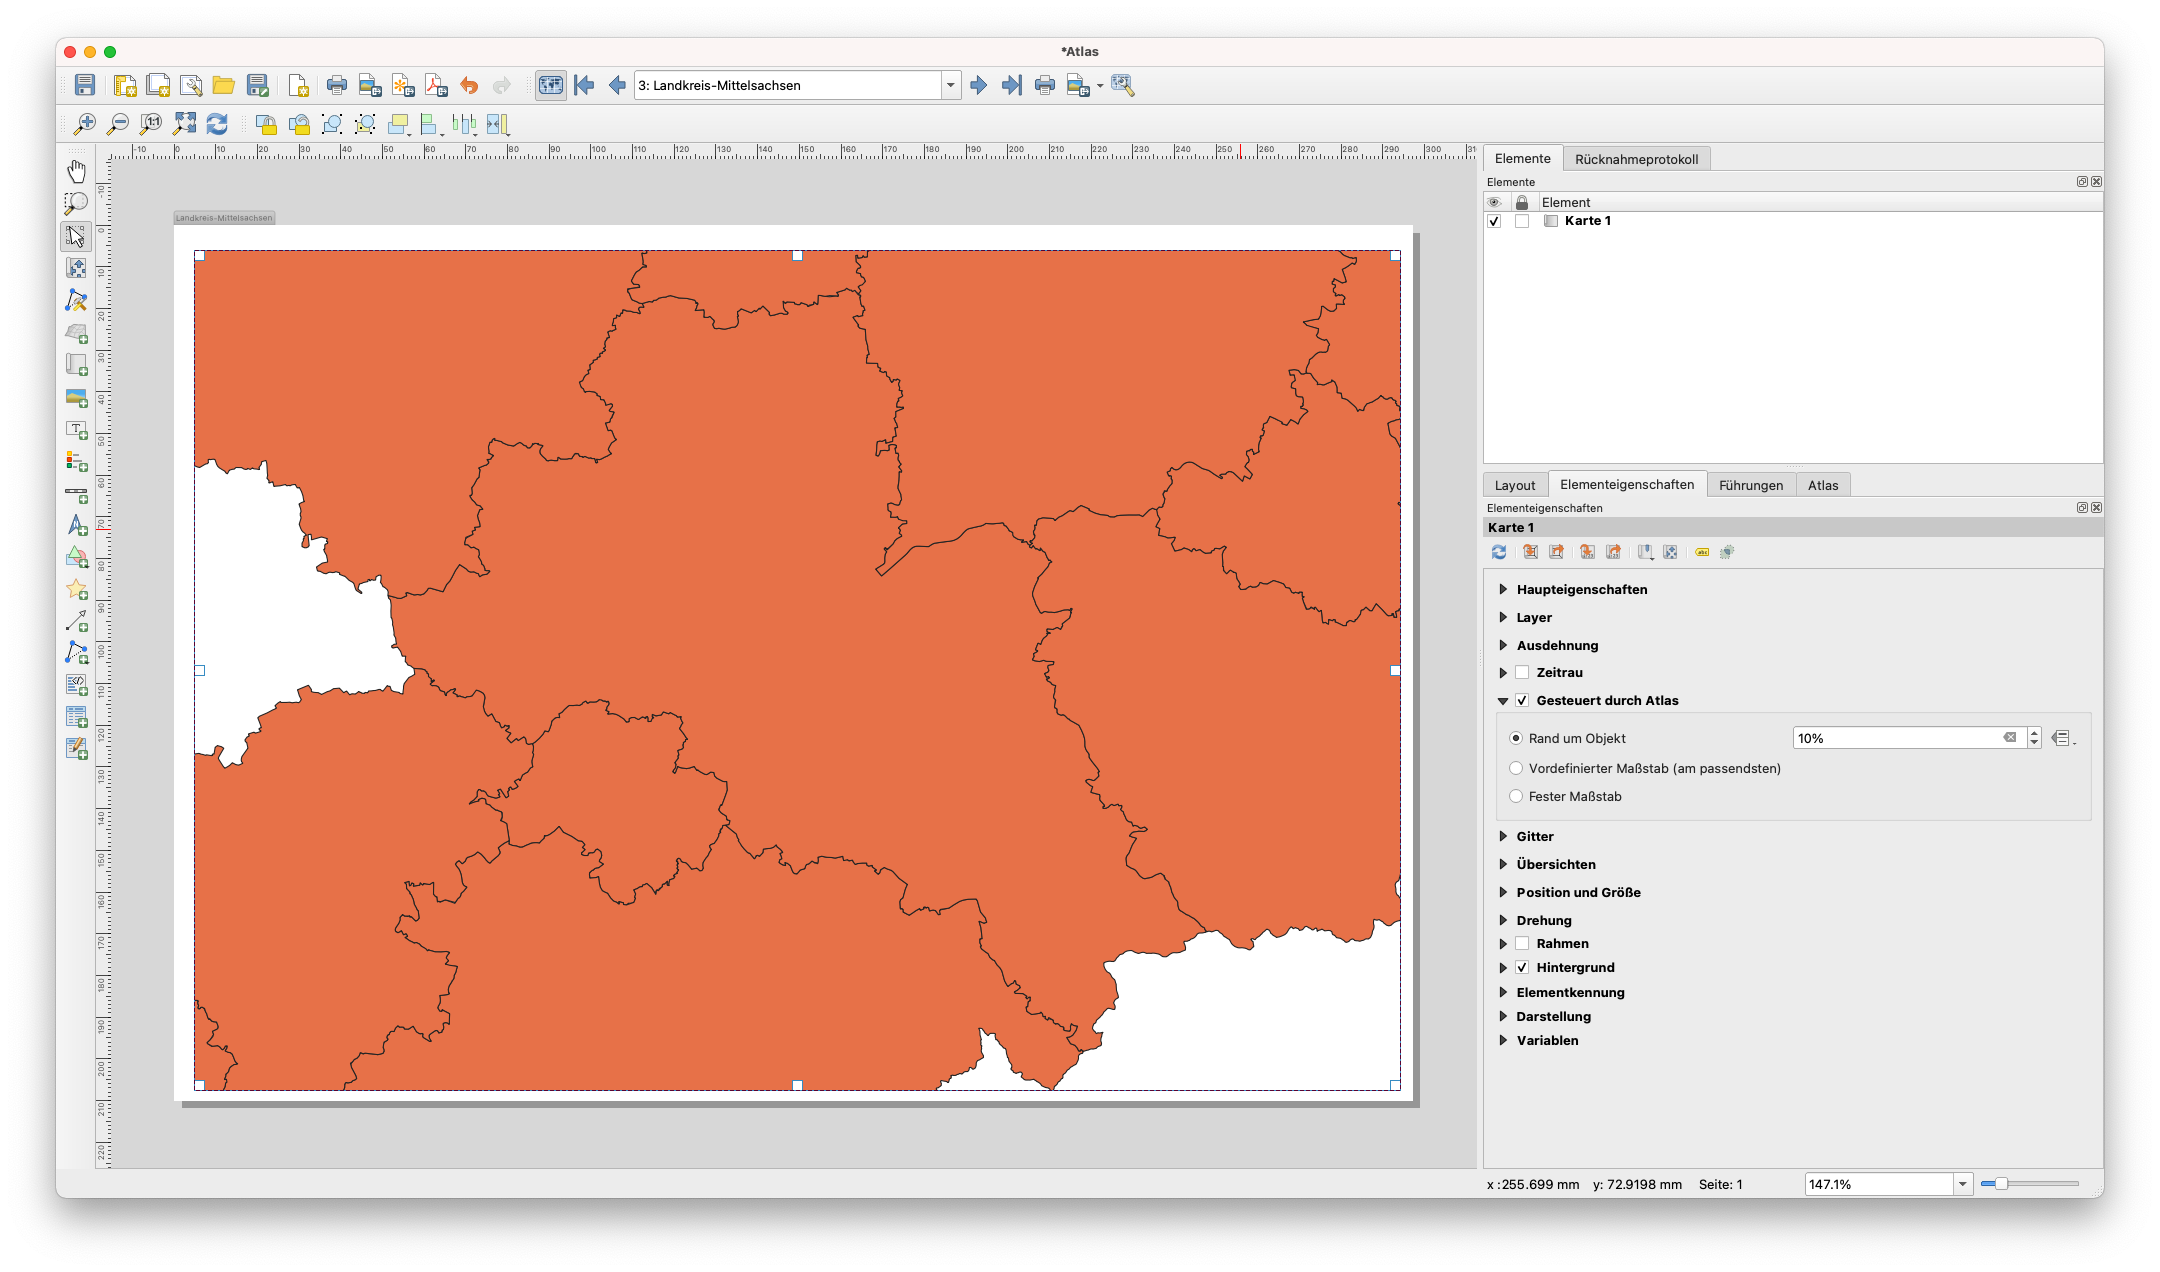Choose the Add Scale Bar tool
Viewport: 2160px width, 1272px height.
pyautogui.click(x=76, y=495)
